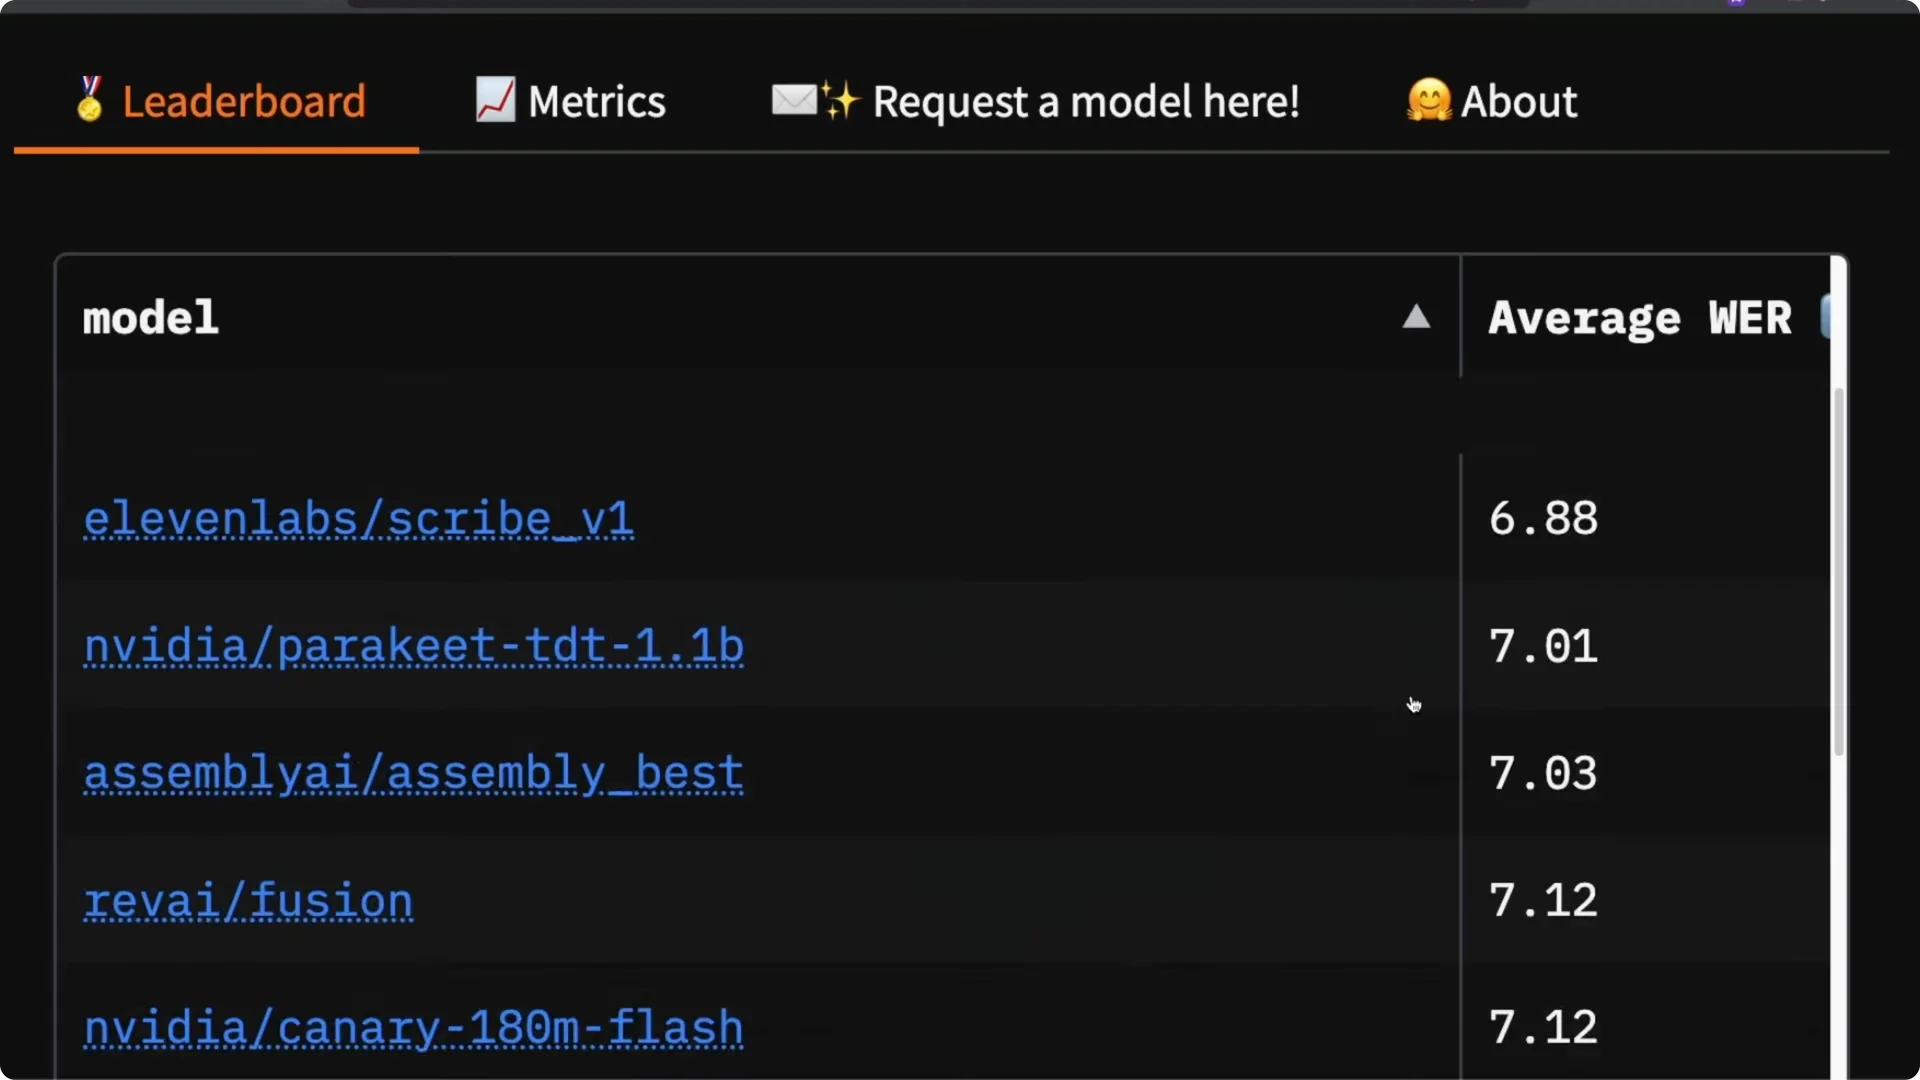Screen dimensions: 1920x1080
Task: Select the 7.03 WER cell
Action: (x=1543, y=773)
